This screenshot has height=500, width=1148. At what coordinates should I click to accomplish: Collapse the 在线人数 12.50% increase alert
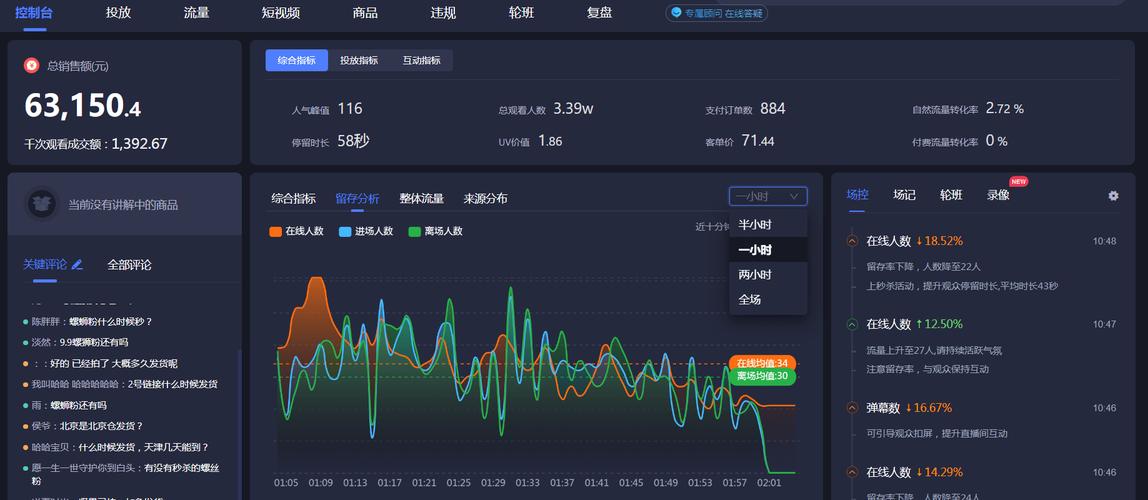coord(852,324)
